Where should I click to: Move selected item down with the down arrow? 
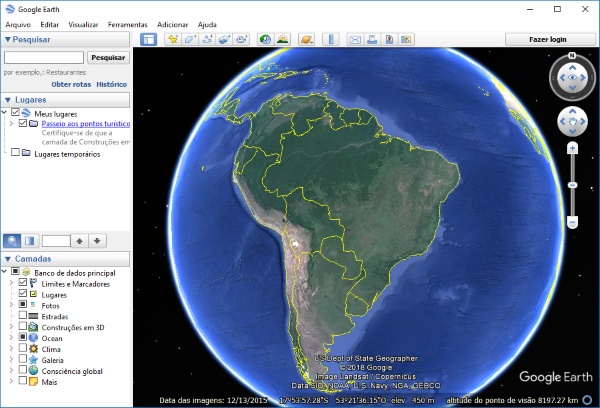pyautogui.click(x=97, y=241)
